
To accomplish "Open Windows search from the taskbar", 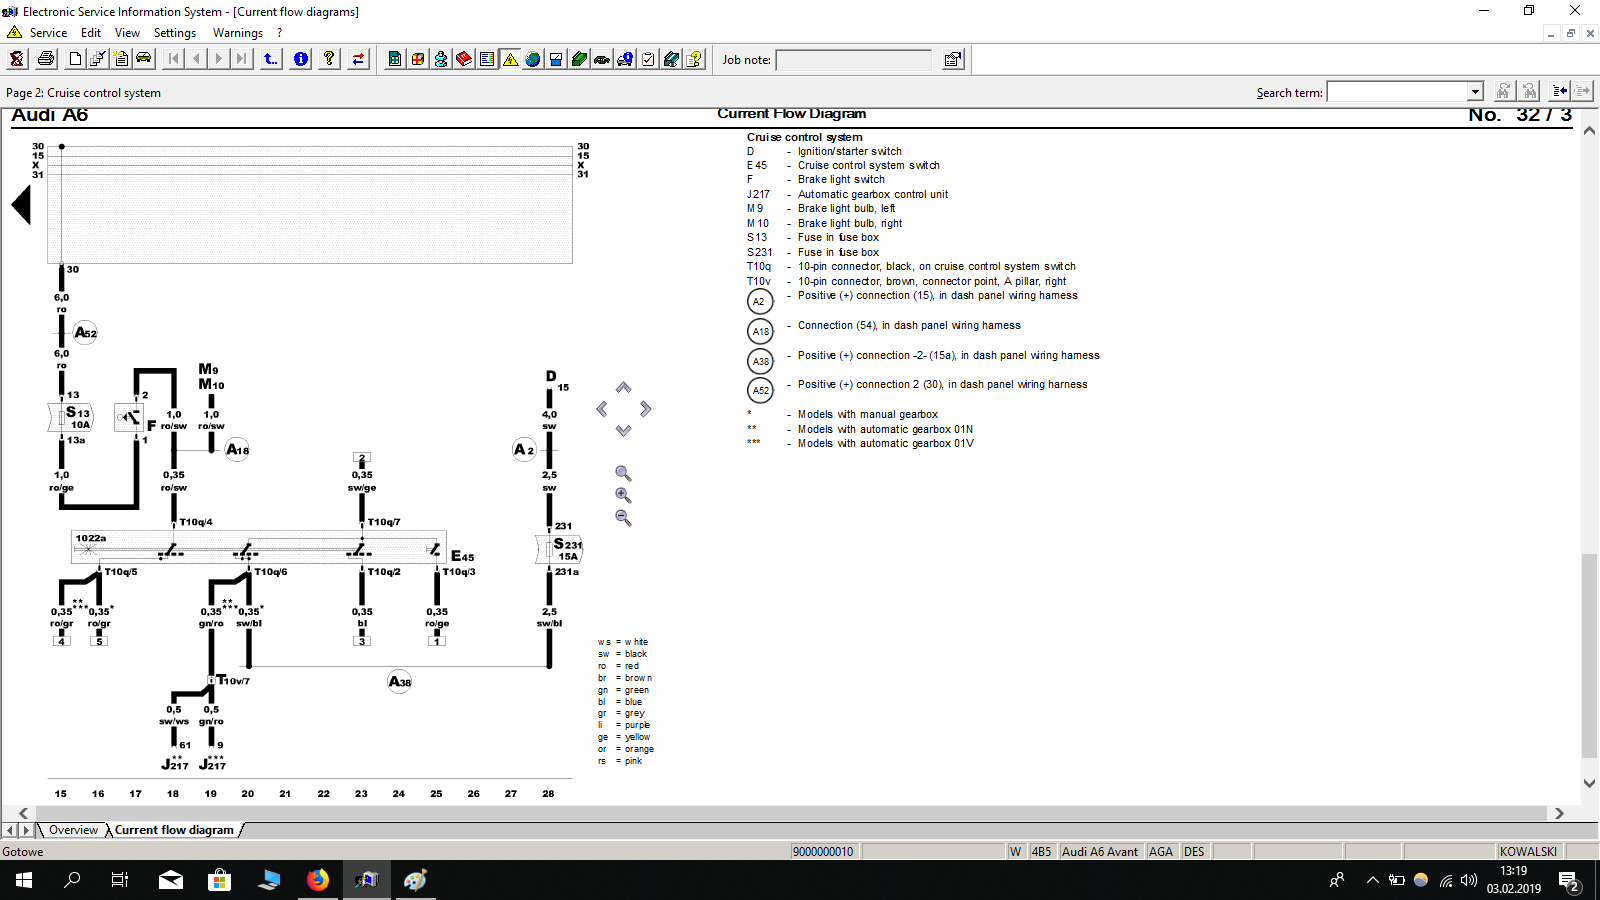I will (72, 880).
